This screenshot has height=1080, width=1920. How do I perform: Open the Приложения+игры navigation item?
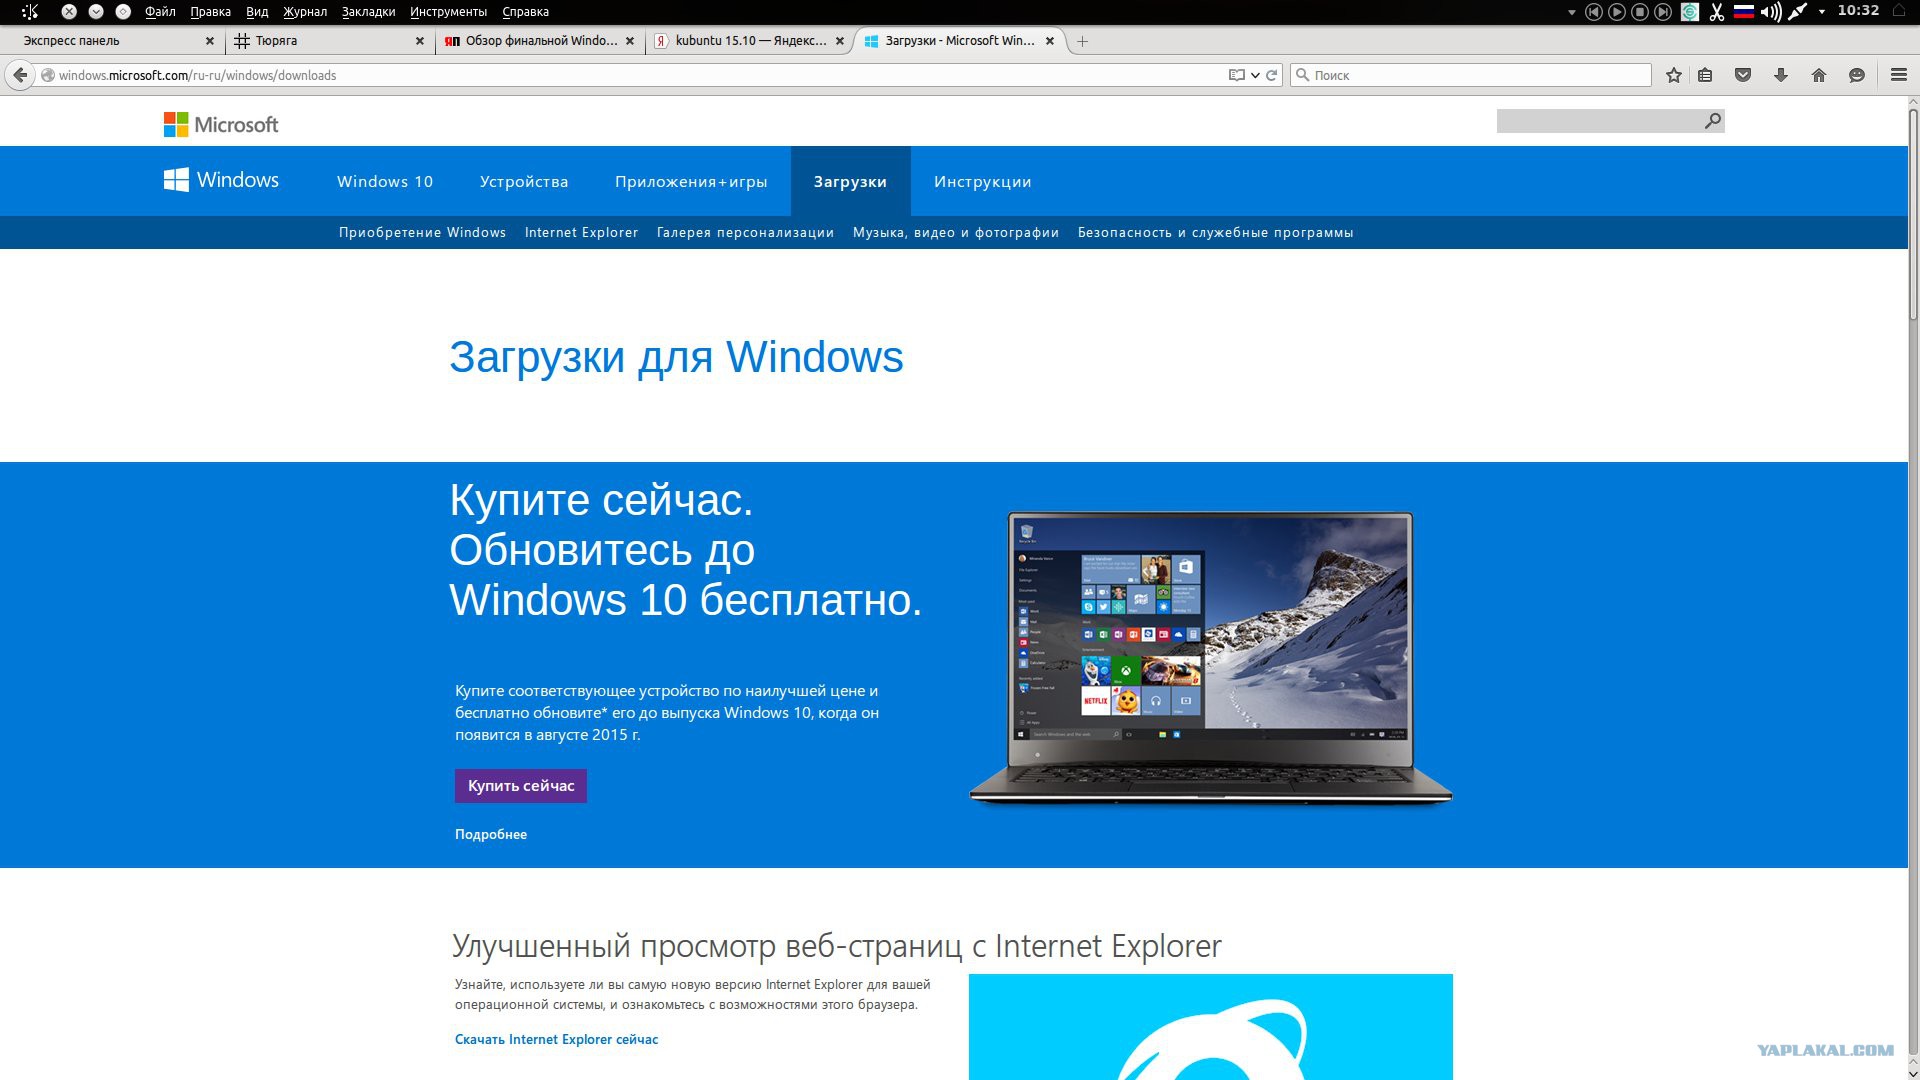tap(691, 181)
